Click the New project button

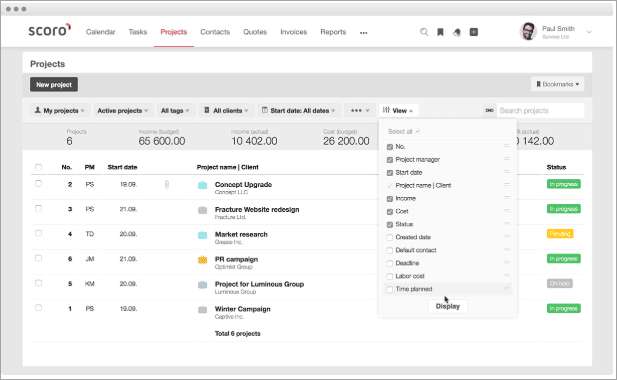[x=54, y=85]
